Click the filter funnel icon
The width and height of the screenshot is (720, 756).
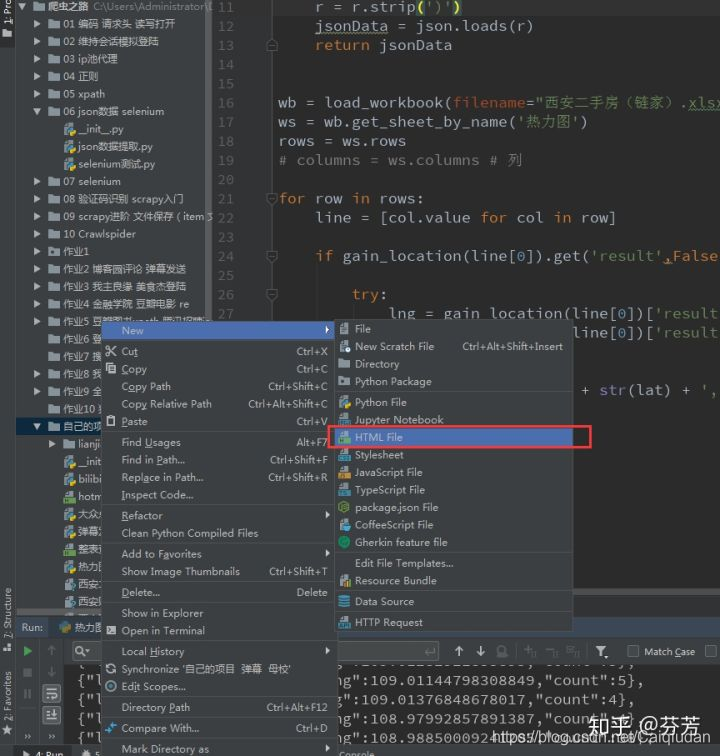(601, 652)
